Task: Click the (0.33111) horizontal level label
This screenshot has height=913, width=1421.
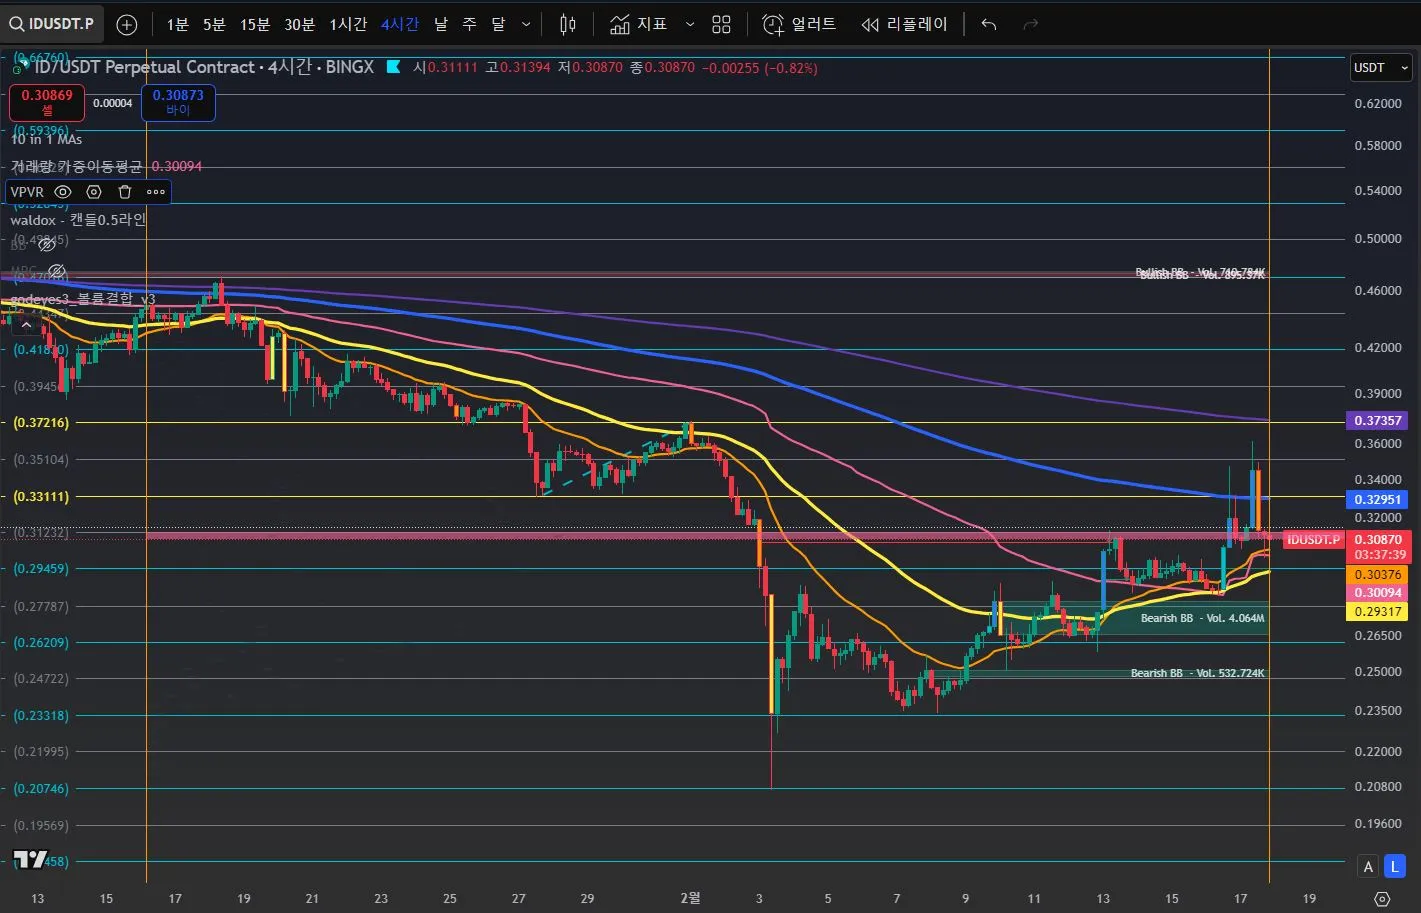Action: [41, 496]
